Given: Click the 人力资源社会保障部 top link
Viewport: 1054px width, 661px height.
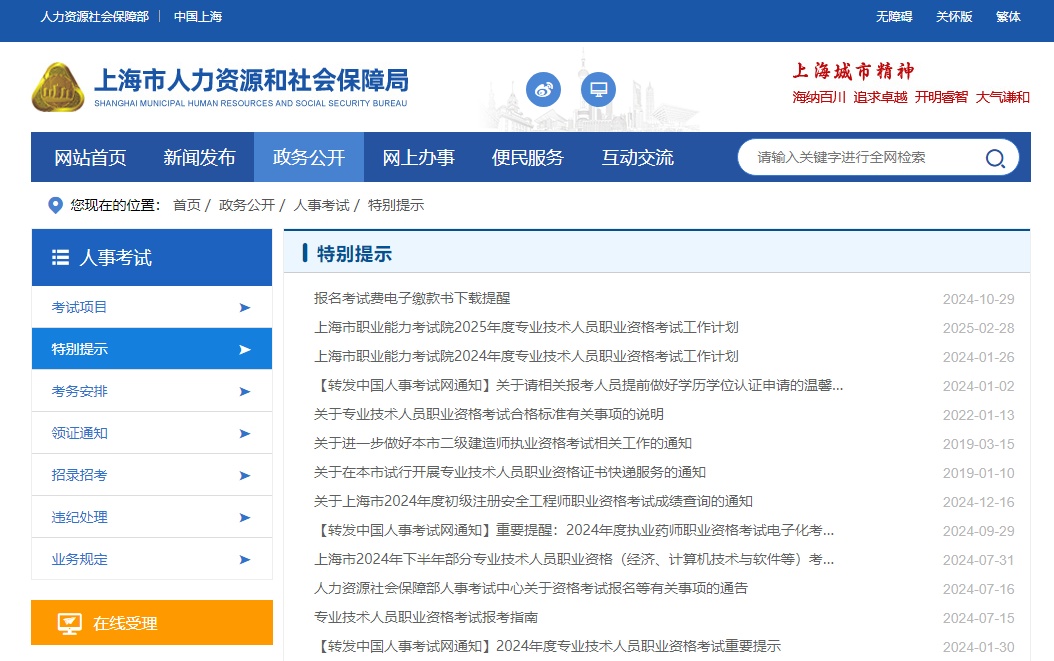Looking at the screenshot, I should (95, 17).
